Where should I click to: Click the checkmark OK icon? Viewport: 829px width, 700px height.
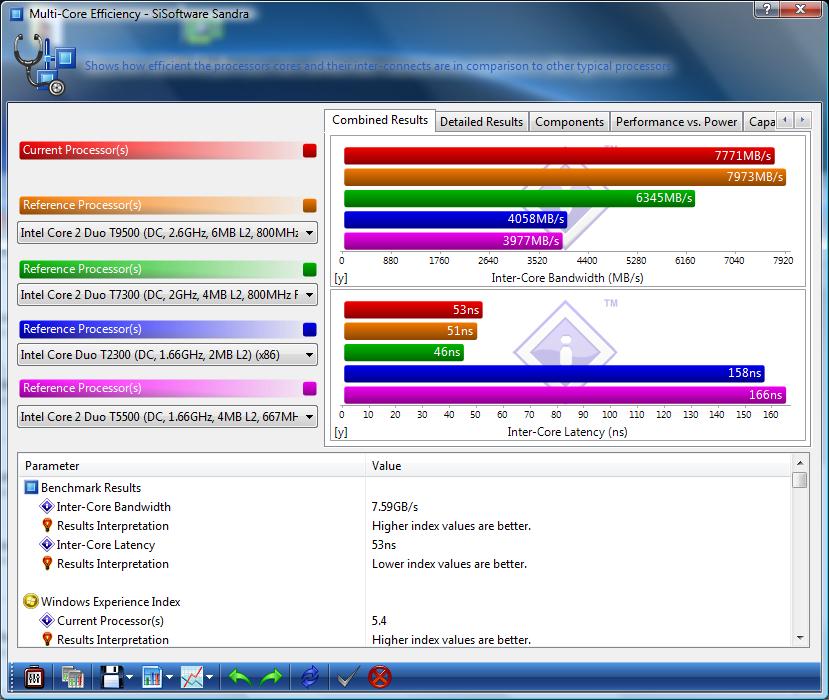pyautogui.click(x=348, y=677)
